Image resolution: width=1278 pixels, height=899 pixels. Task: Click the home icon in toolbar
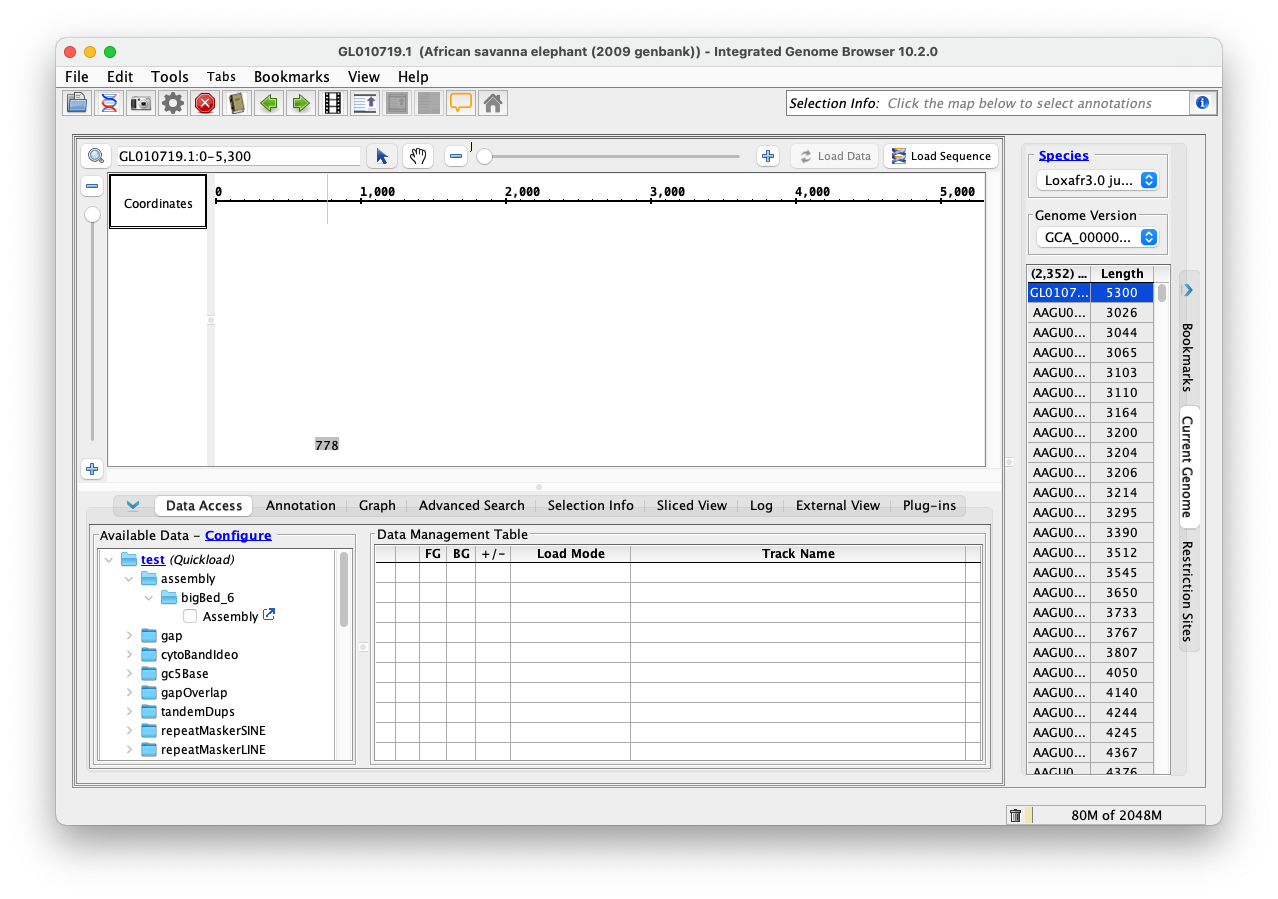(491, 103)
